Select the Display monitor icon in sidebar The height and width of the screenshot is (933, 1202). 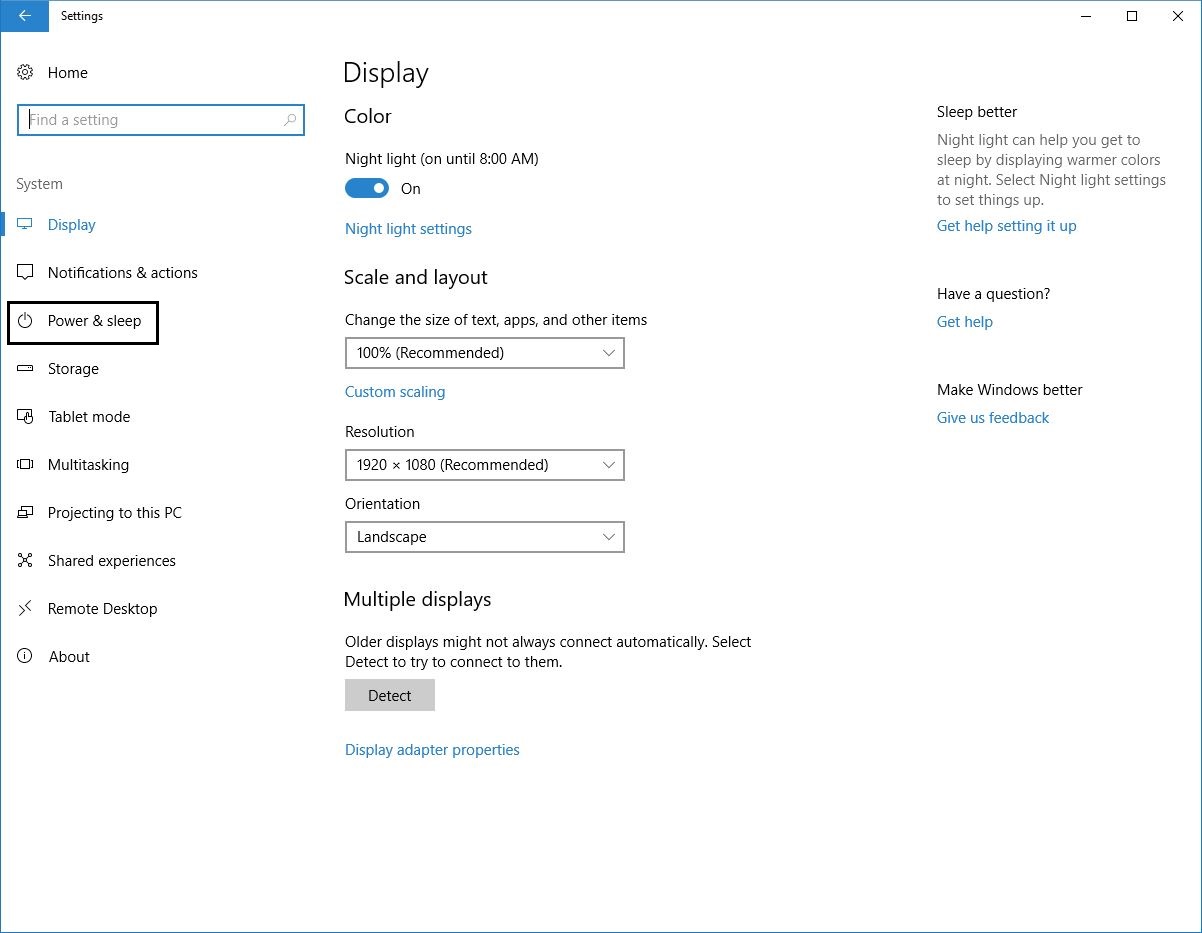tap(25, 224)
